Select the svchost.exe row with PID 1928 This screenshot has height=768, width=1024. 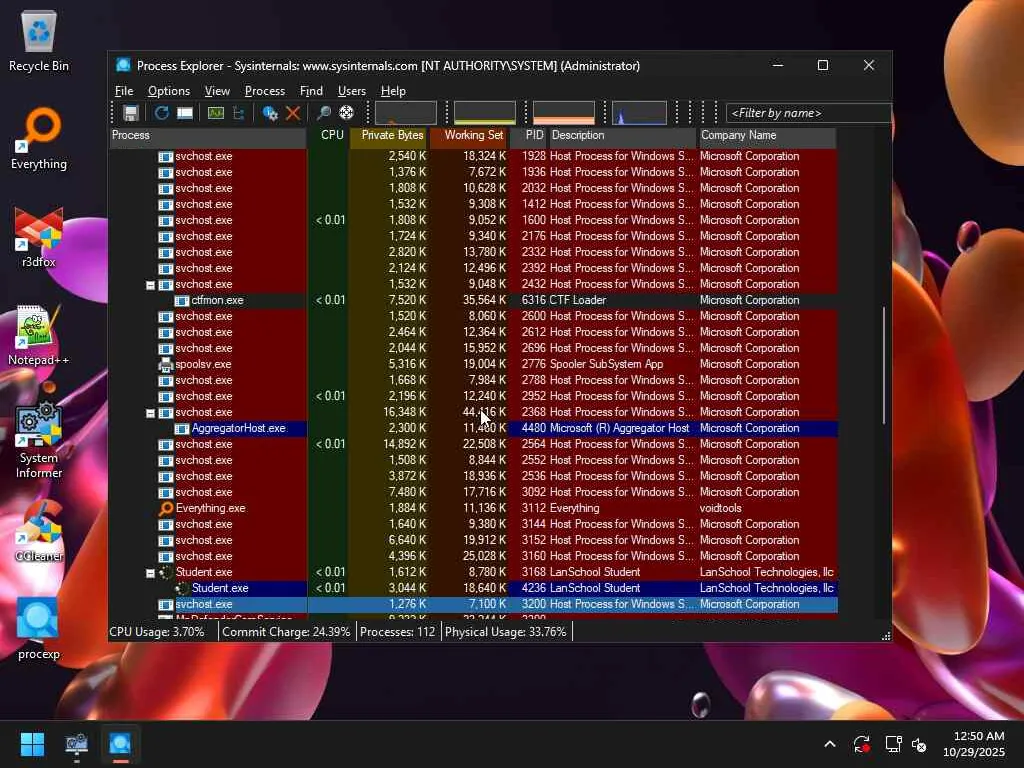click(x=473, y=156)
